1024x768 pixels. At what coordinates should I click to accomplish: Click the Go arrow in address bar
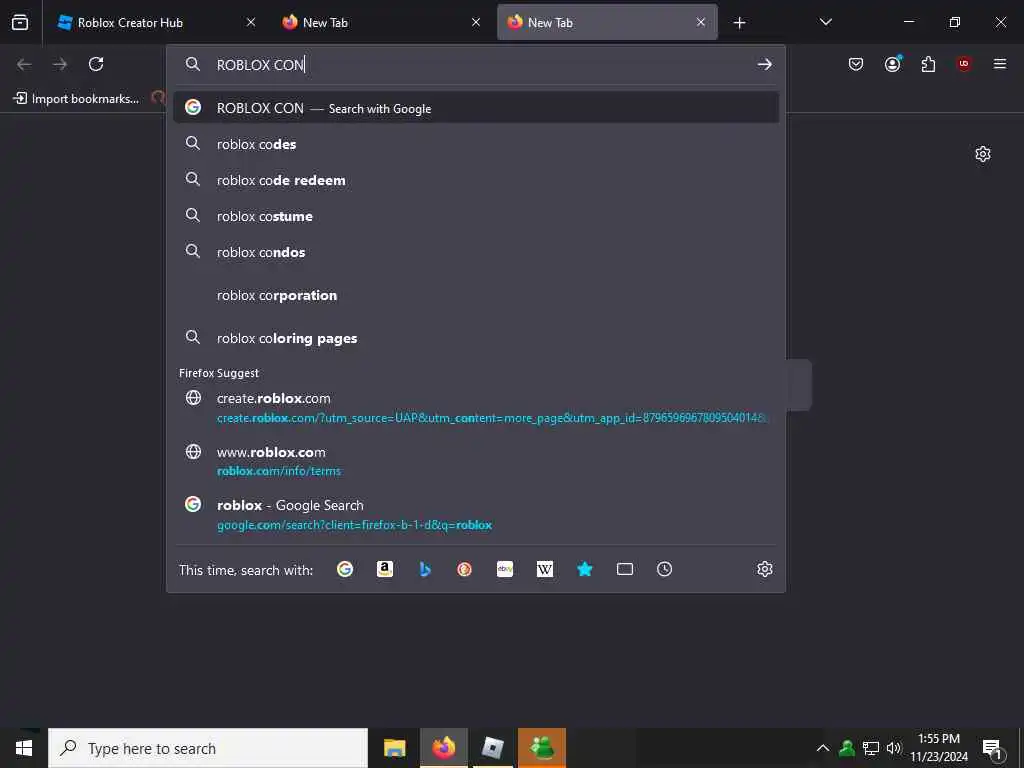pos(764,64)
